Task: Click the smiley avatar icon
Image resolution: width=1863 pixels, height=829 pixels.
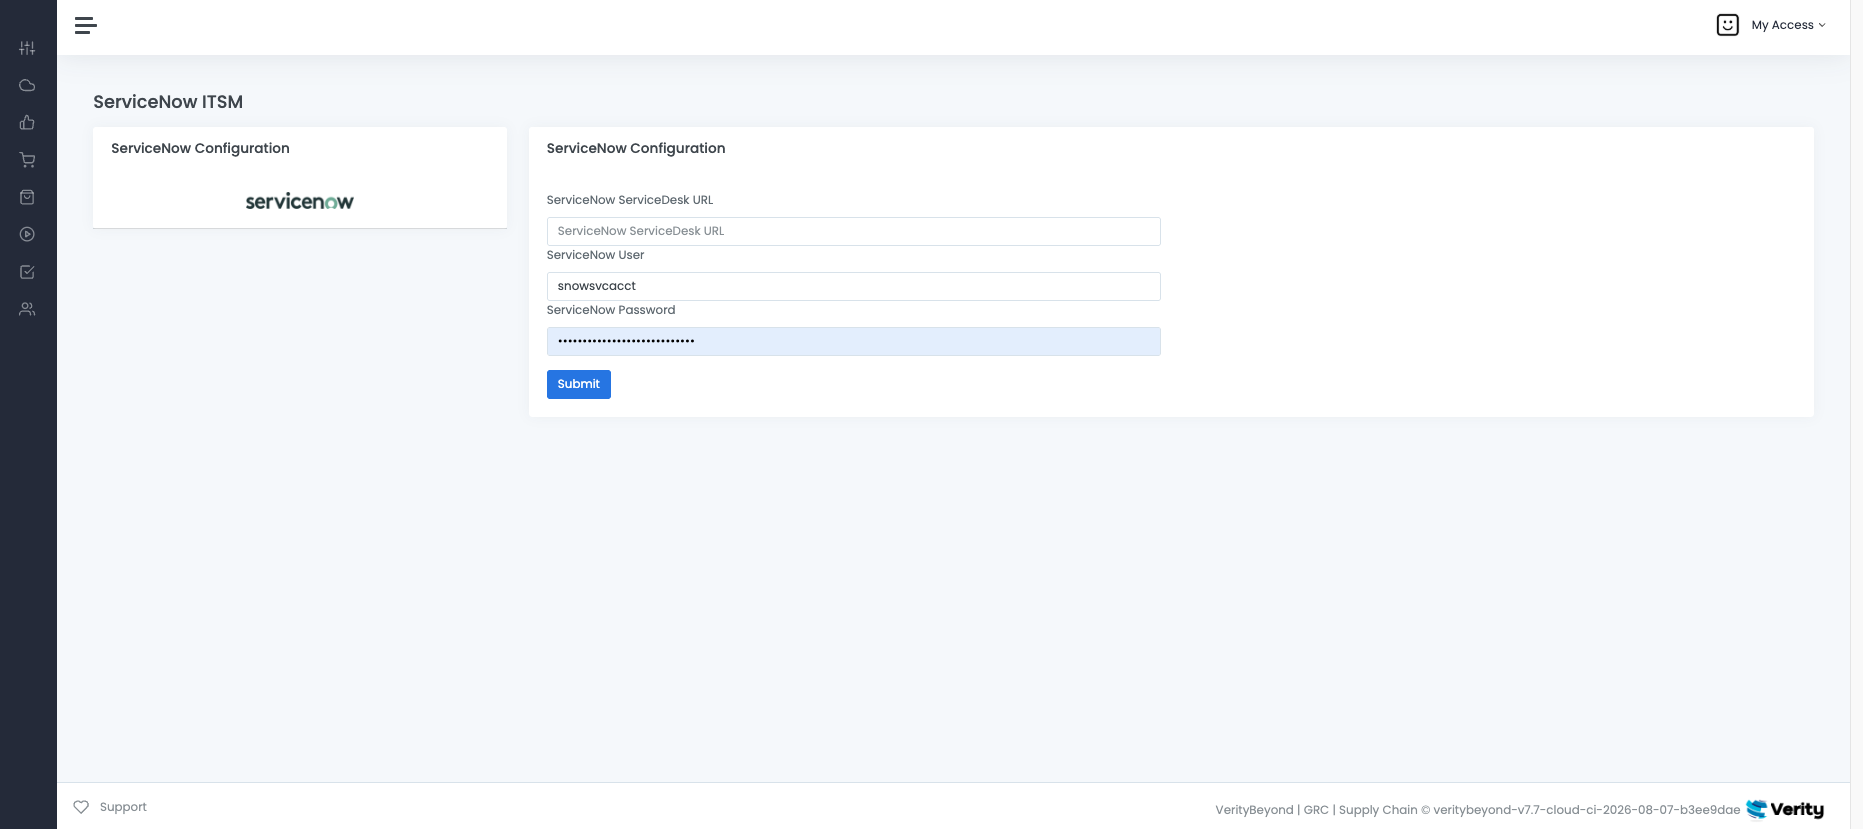Action: point(1727,25)
